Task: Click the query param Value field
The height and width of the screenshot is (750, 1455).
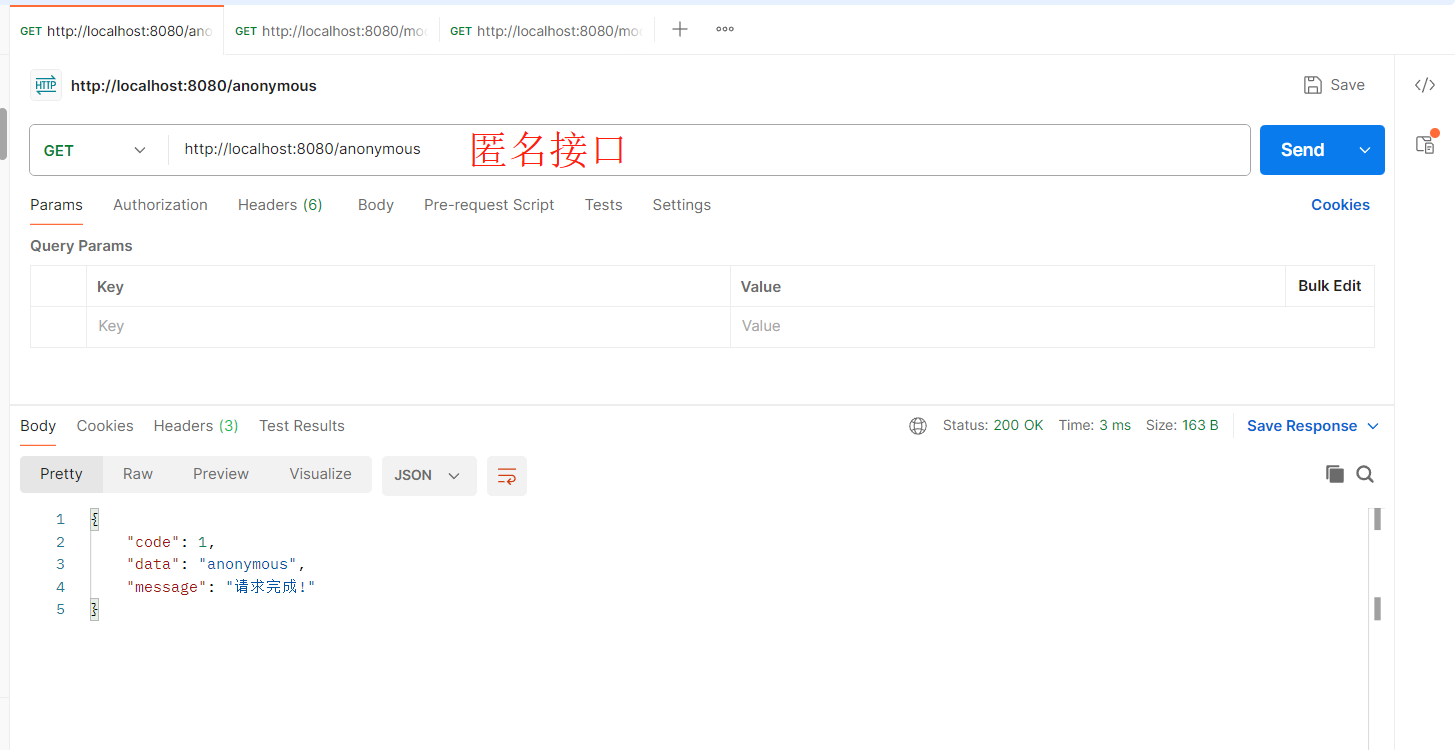Action: coord(1052,327)
